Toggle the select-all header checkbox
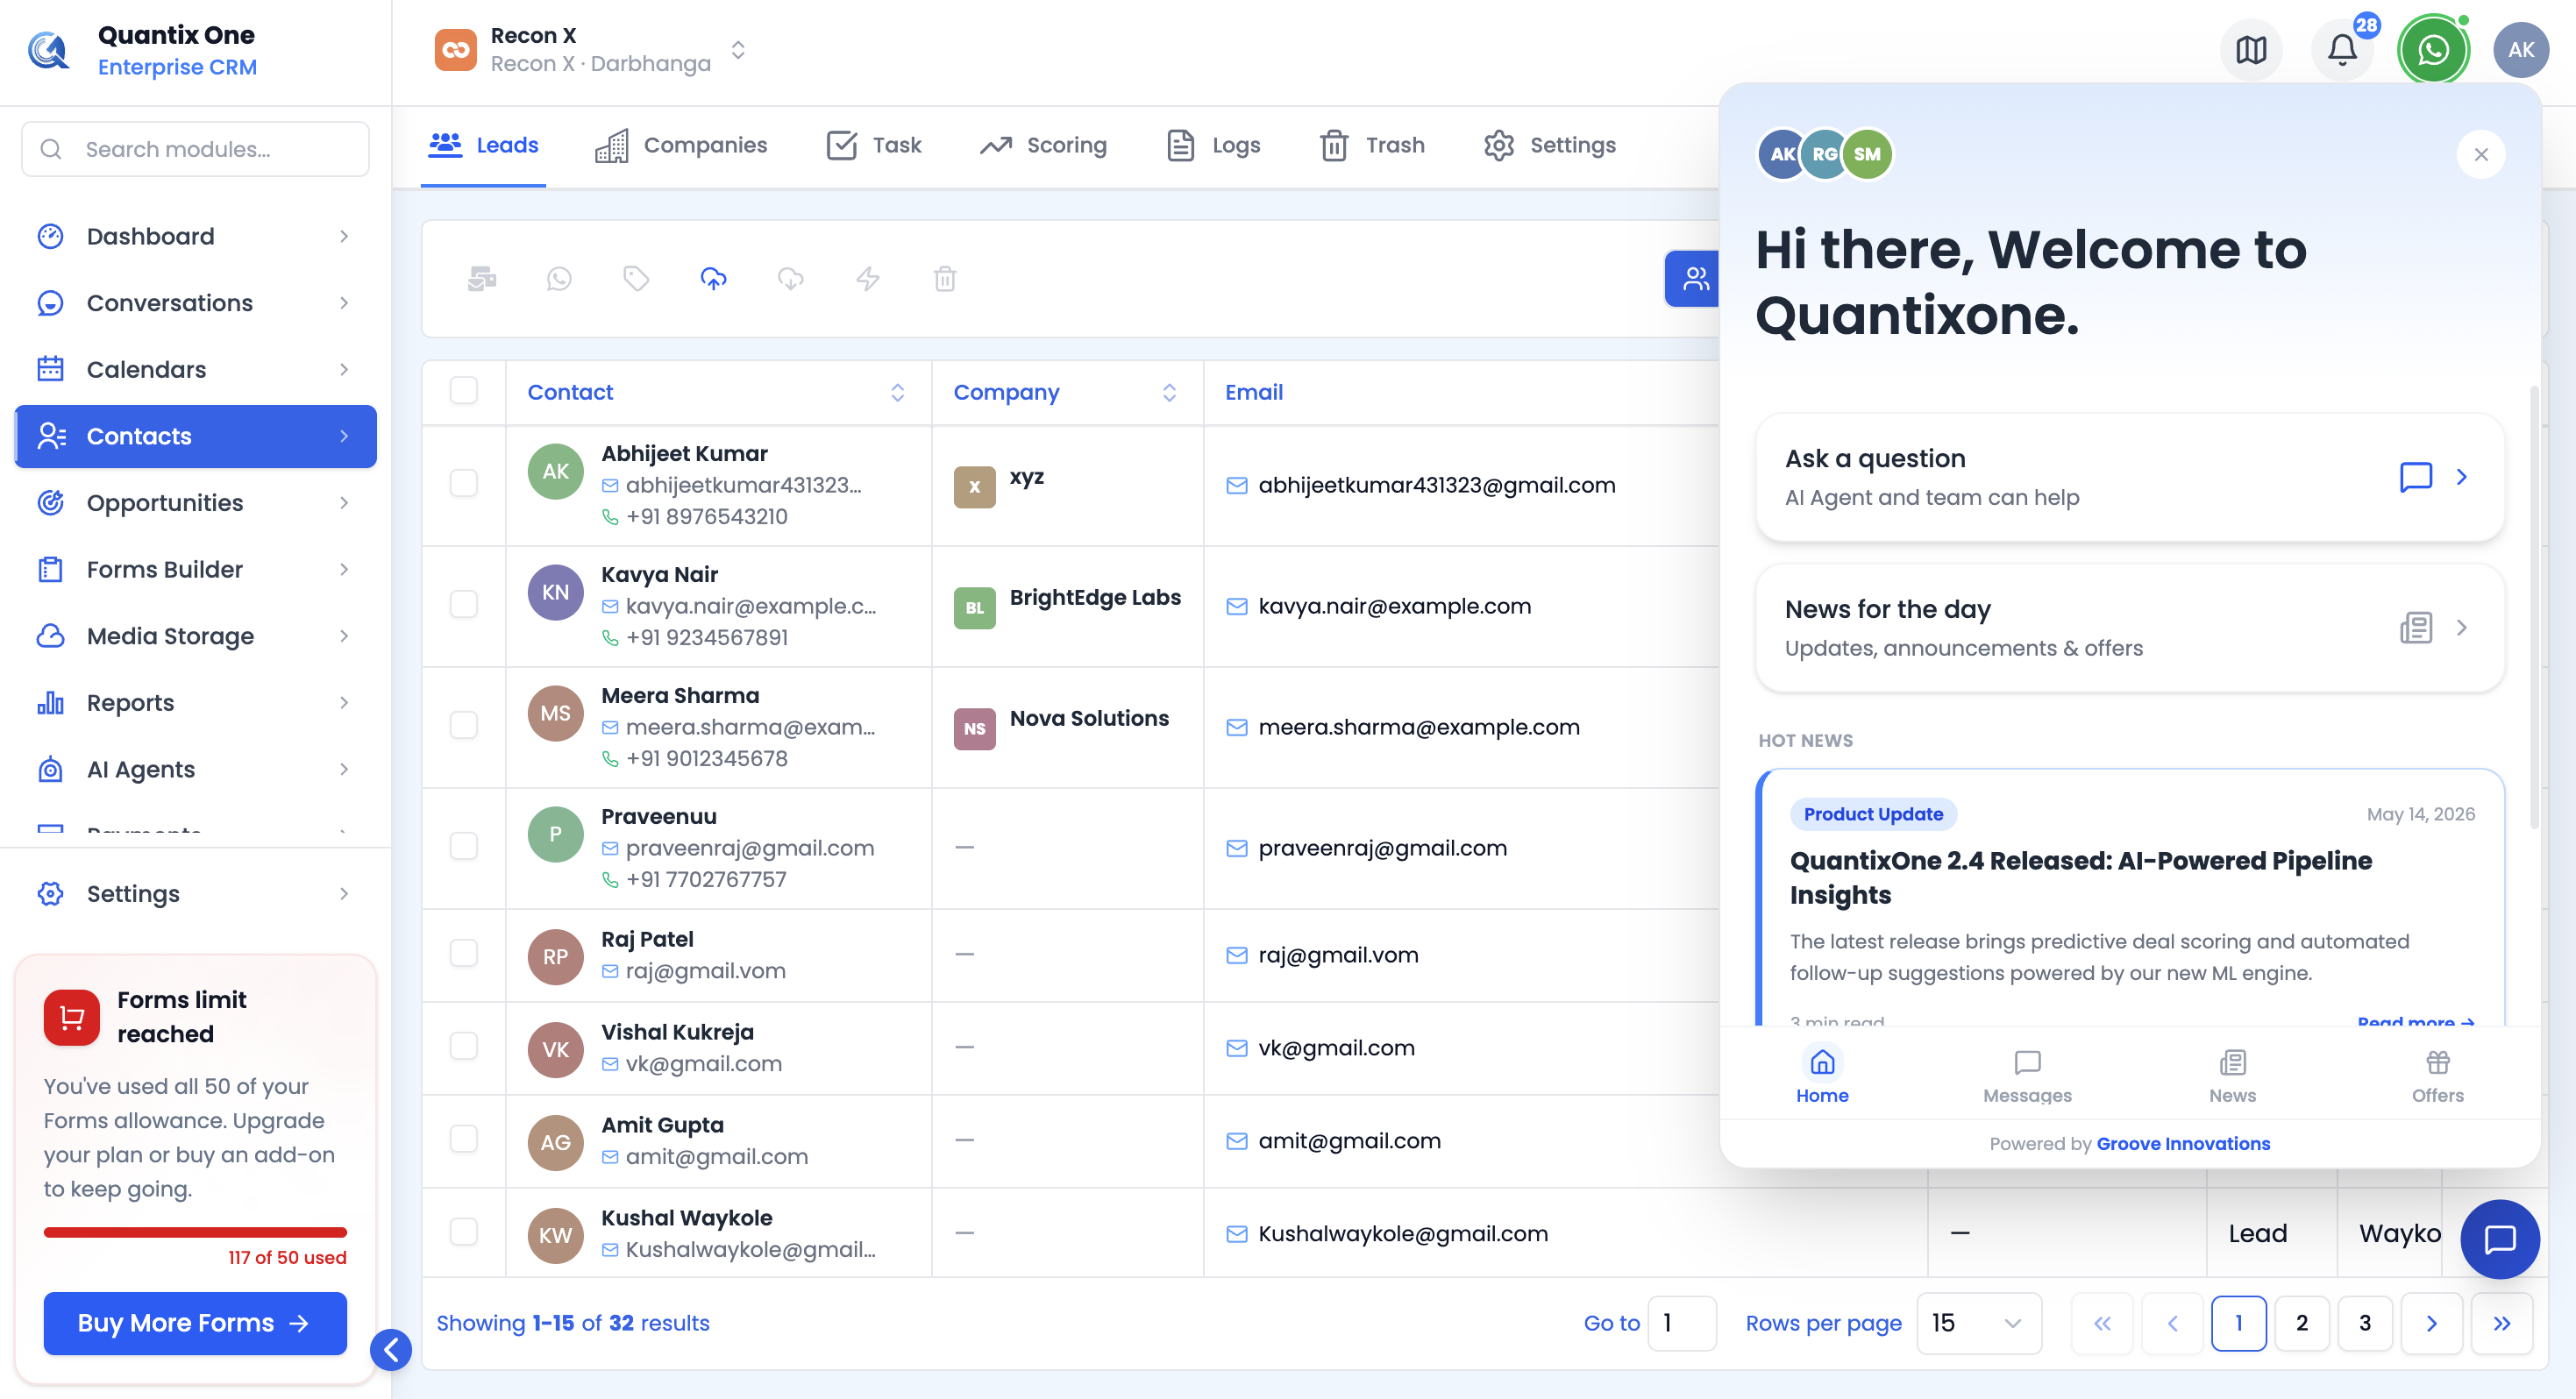Viewport: 2576px width, 1399px height. 464,390
